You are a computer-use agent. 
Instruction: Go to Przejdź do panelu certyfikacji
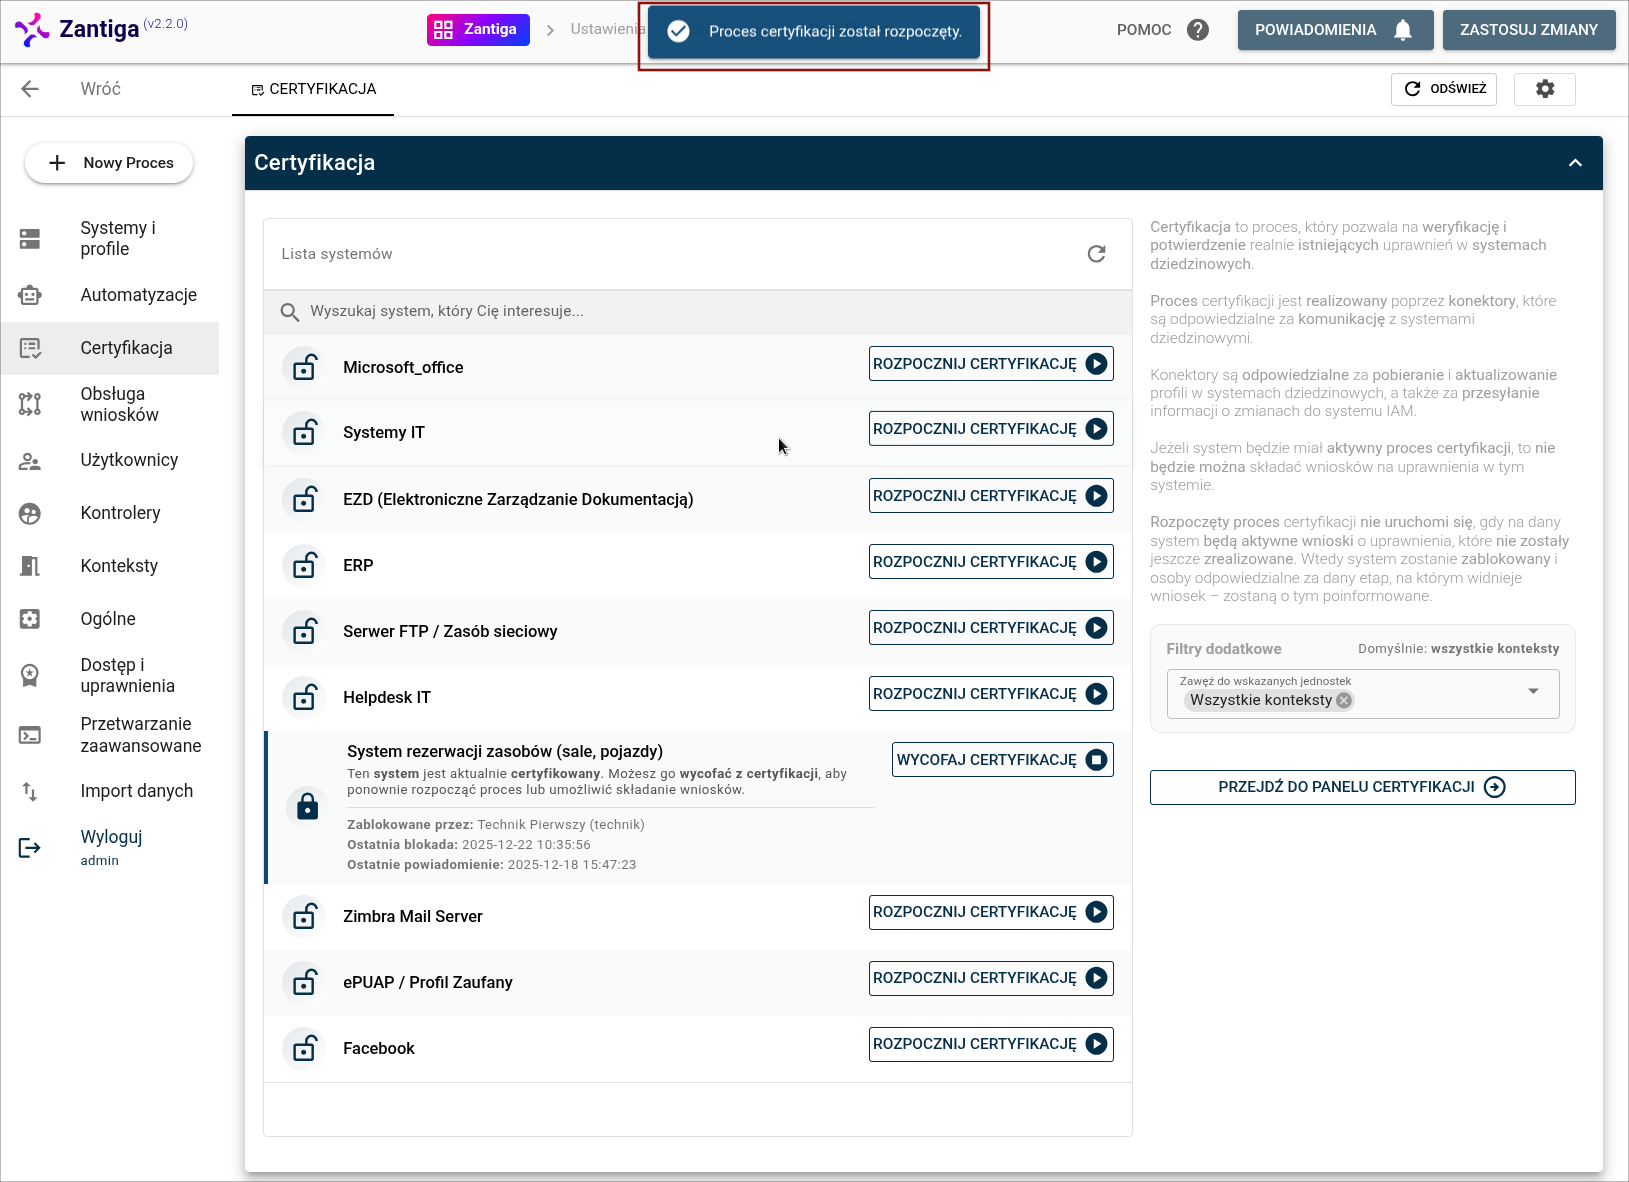(1362, 787)
